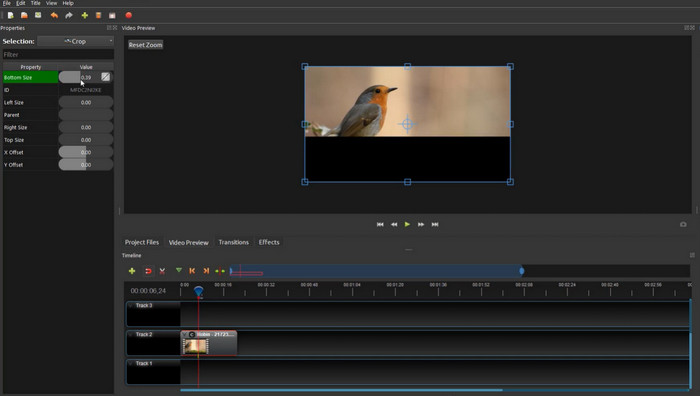
Task: Click the Property column header
Action: pyautogui.click(x=30, y=67)
